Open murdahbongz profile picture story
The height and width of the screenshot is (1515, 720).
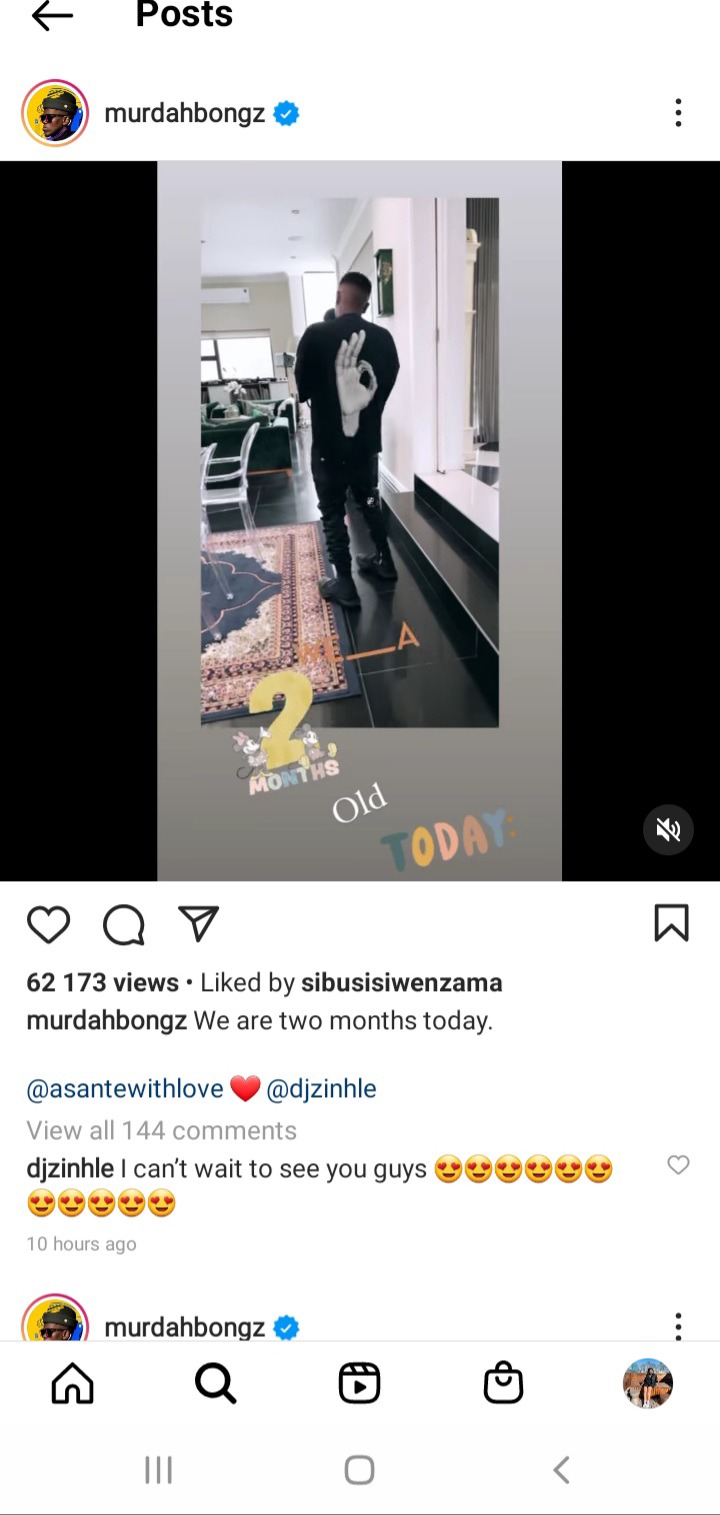click(55, 113)
